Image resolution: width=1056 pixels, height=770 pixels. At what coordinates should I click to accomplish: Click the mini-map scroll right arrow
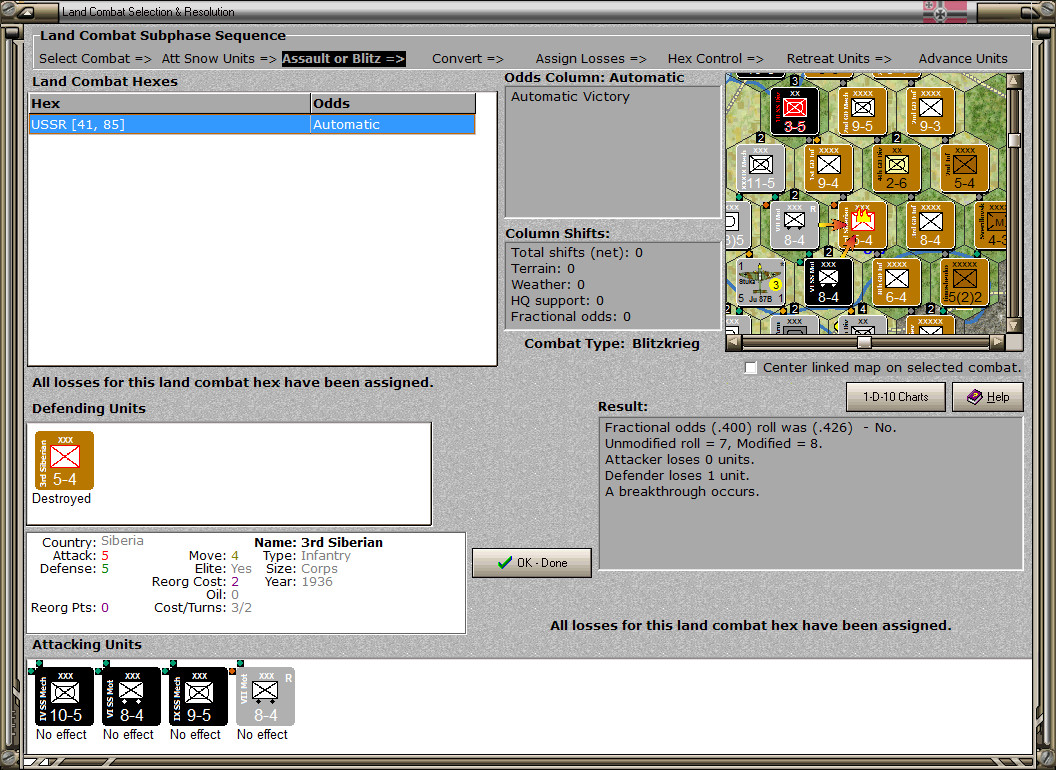pyautogui.click(x=997, y=342)
